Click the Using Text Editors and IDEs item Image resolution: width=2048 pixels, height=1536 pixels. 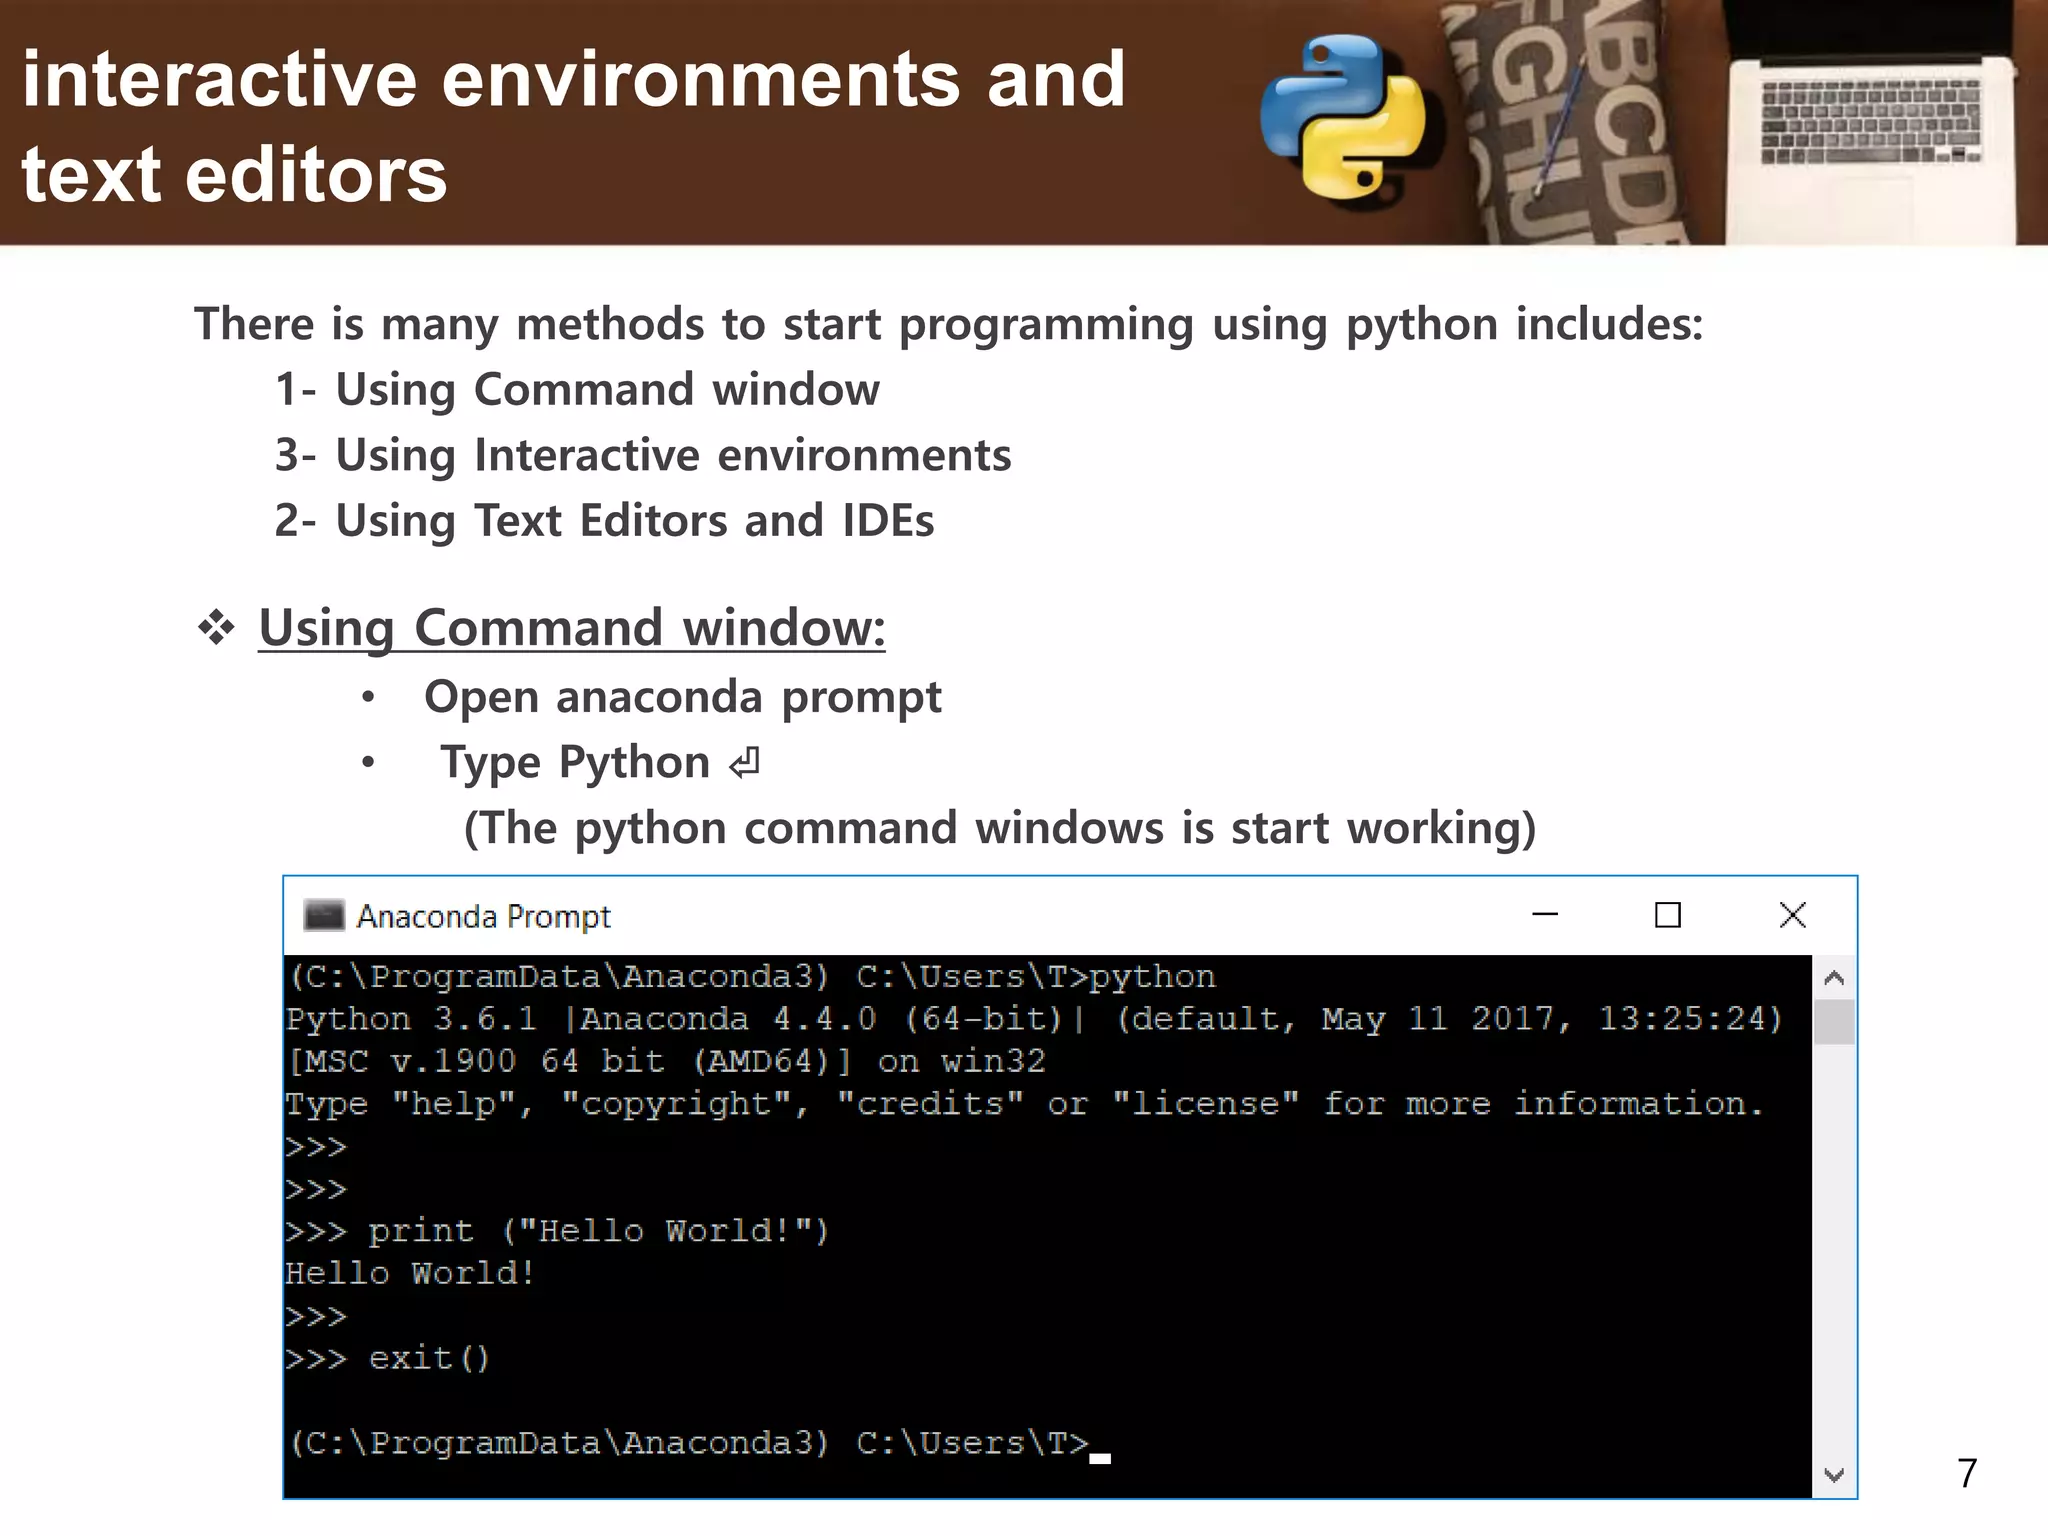(604, 521)
